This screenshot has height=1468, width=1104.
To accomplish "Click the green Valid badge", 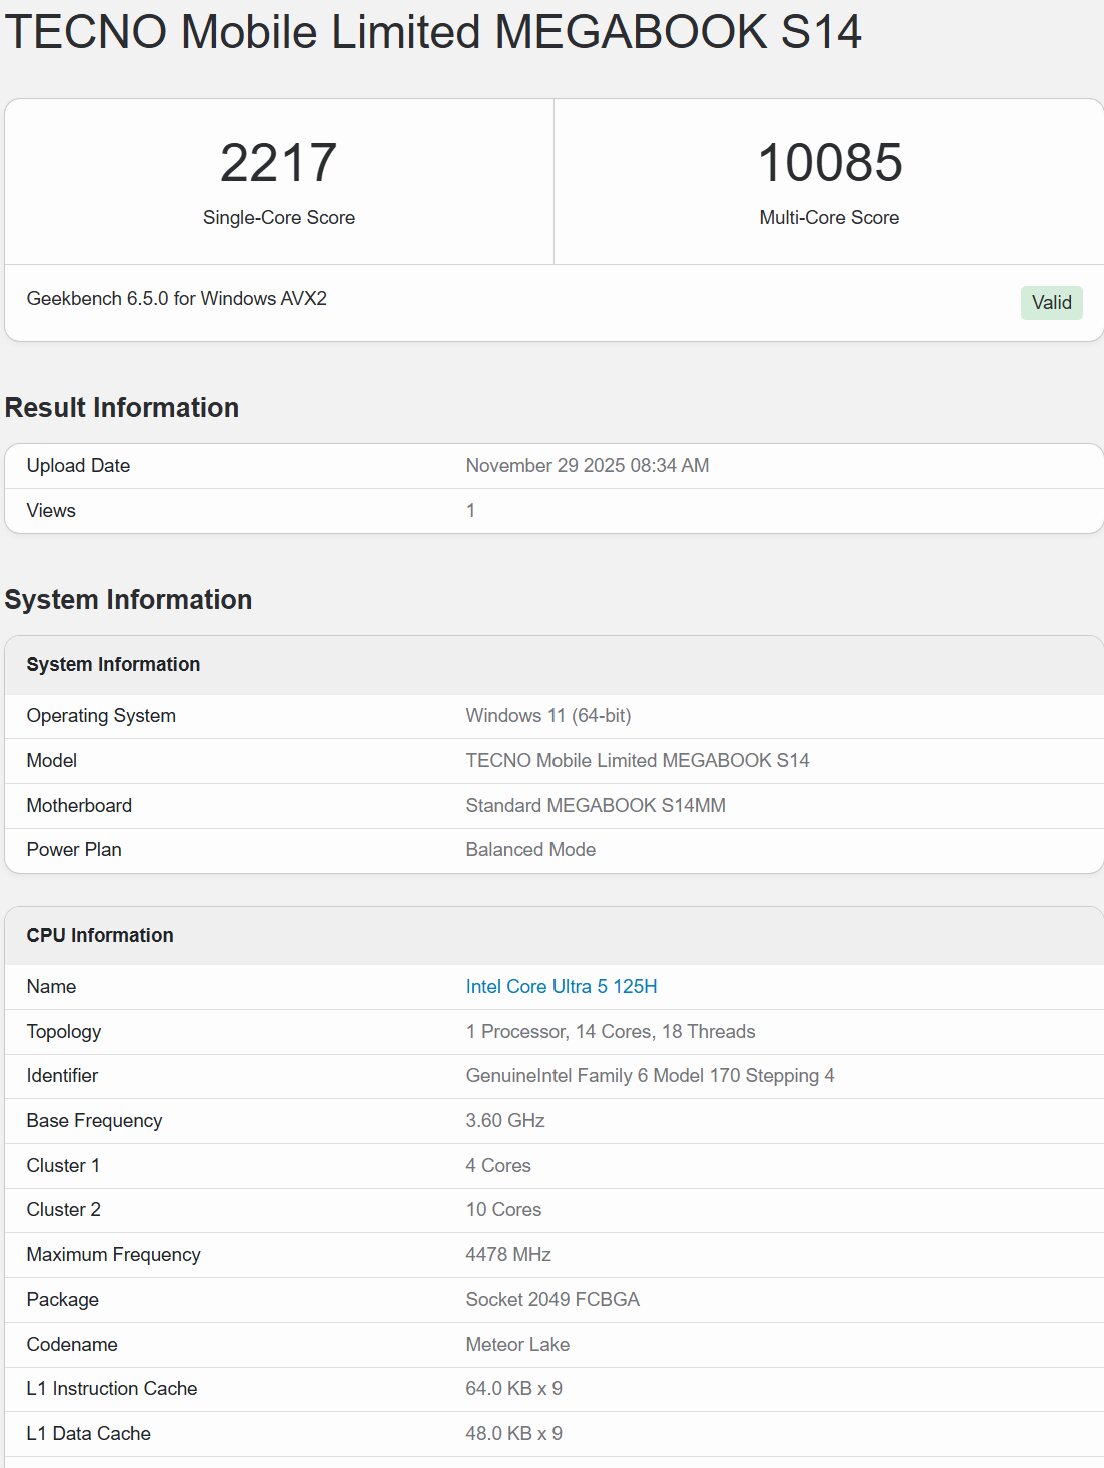I will (1051, 302).
